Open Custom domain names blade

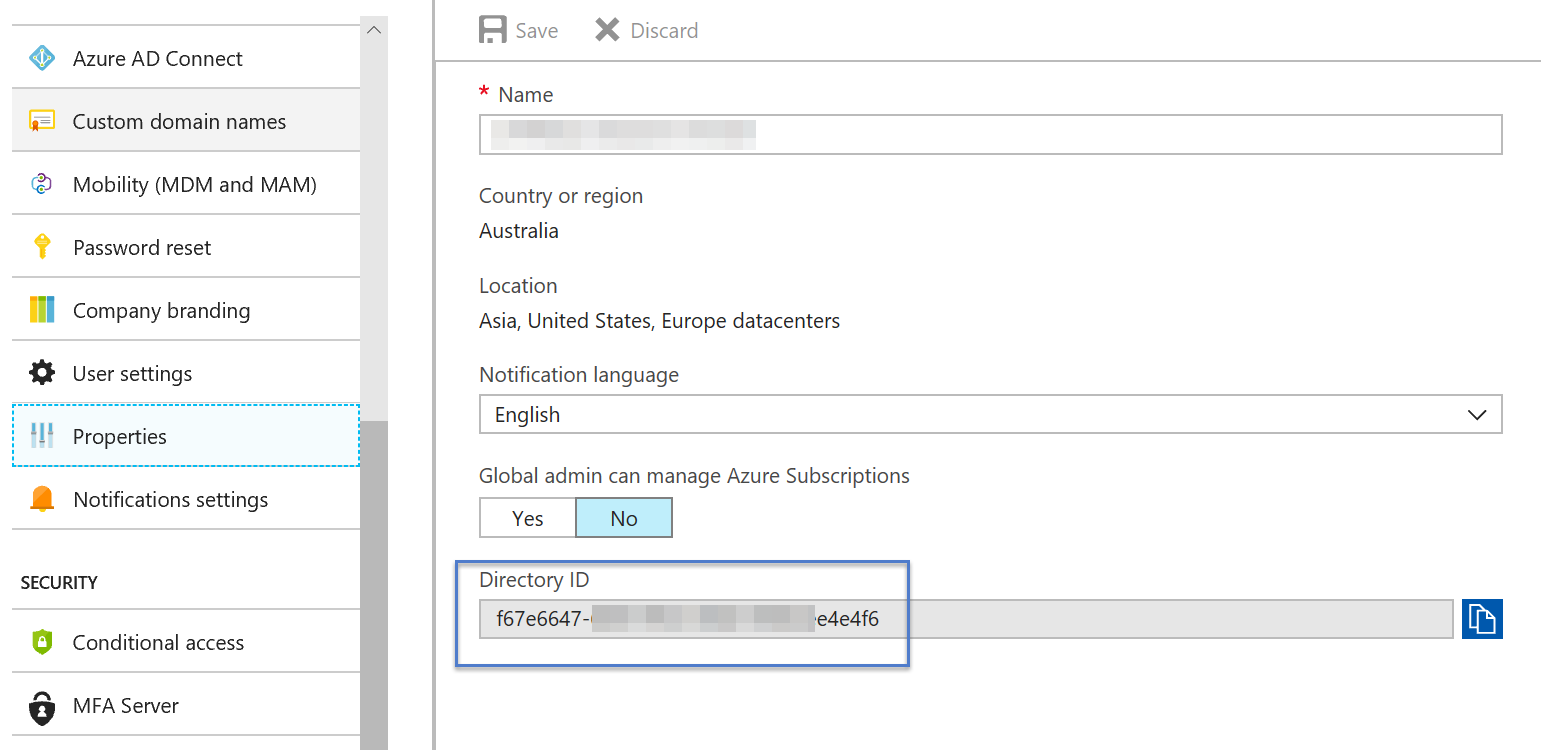click(x=186, y=121)
